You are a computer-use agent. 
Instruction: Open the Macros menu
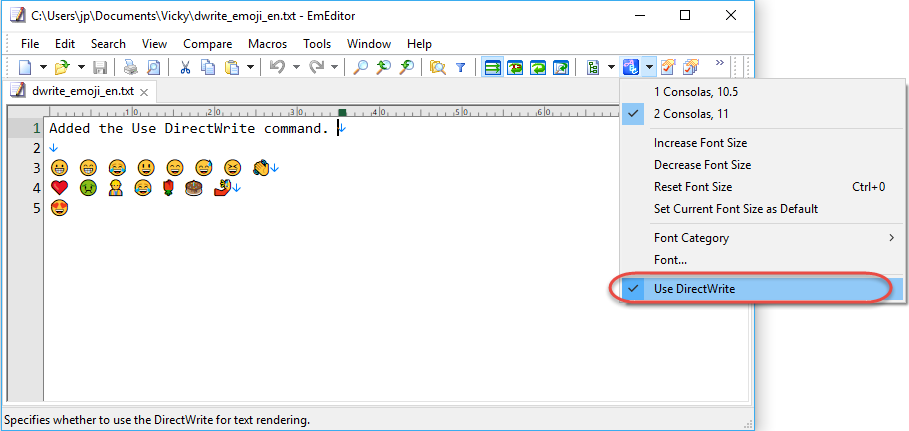pyautogui.click(x=267, y=44)
